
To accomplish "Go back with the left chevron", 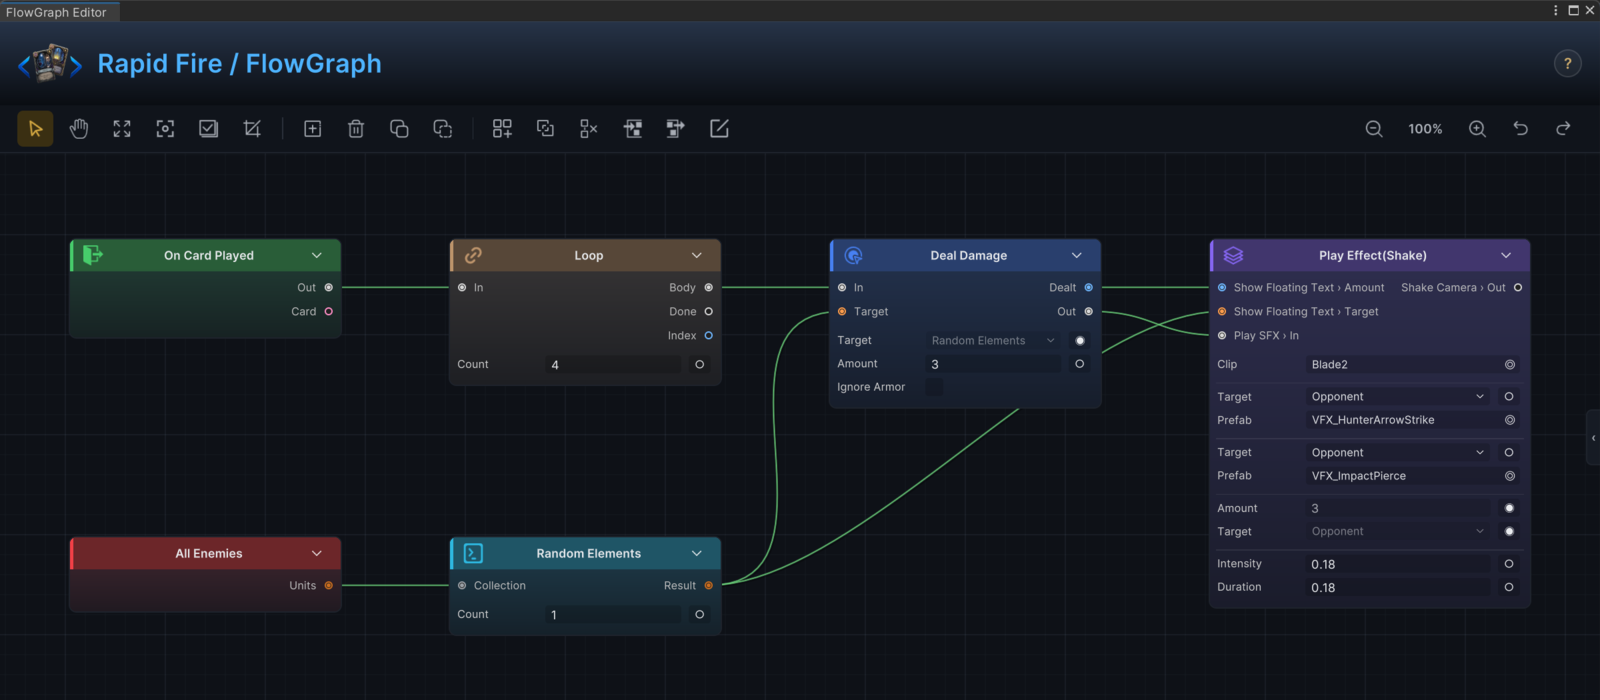I will click(x=24, y=67).
